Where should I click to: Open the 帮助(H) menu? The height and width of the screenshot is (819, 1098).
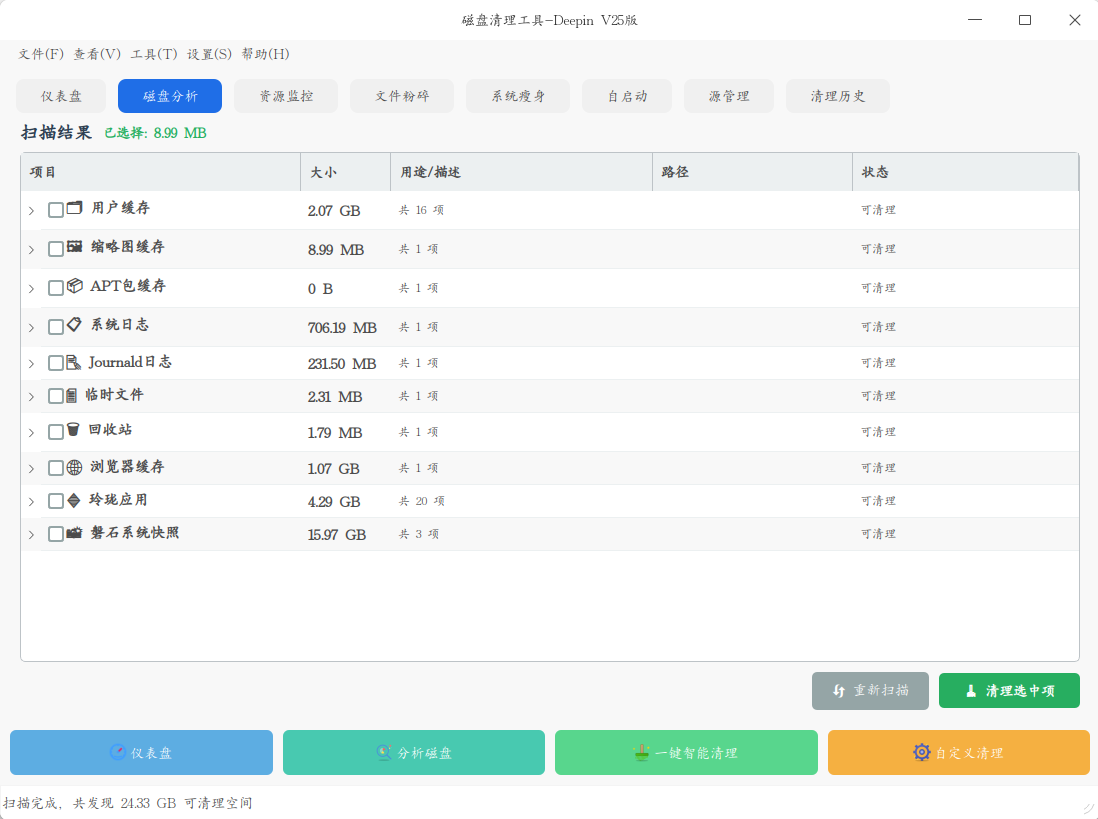click(265, 54)
